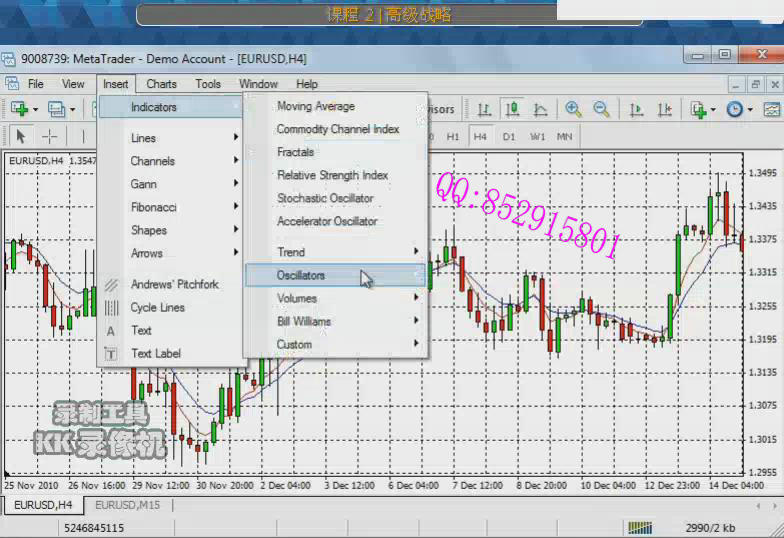Click the periodicity clock icon

click(735, 109)
